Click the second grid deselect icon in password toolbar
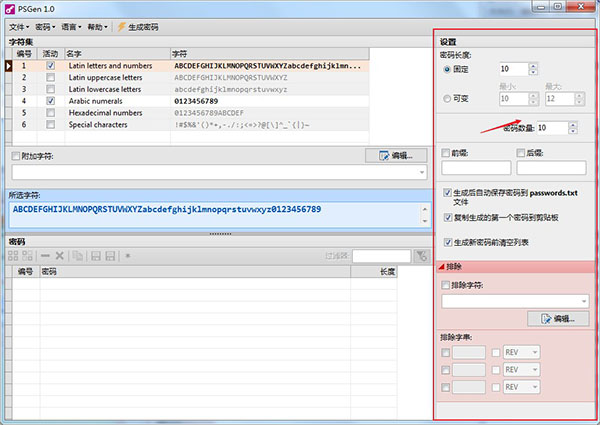Image resolution: width=600 pixels, height=425 pixels. (x=28, y=256)
